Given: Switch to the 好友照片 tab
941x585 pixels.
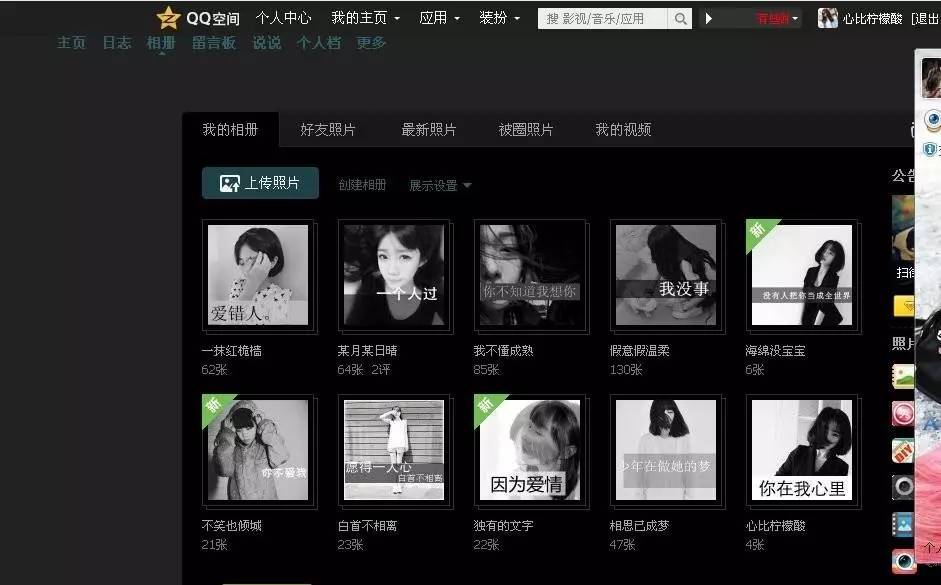Looking at the screenshot, I should point(329,130).
